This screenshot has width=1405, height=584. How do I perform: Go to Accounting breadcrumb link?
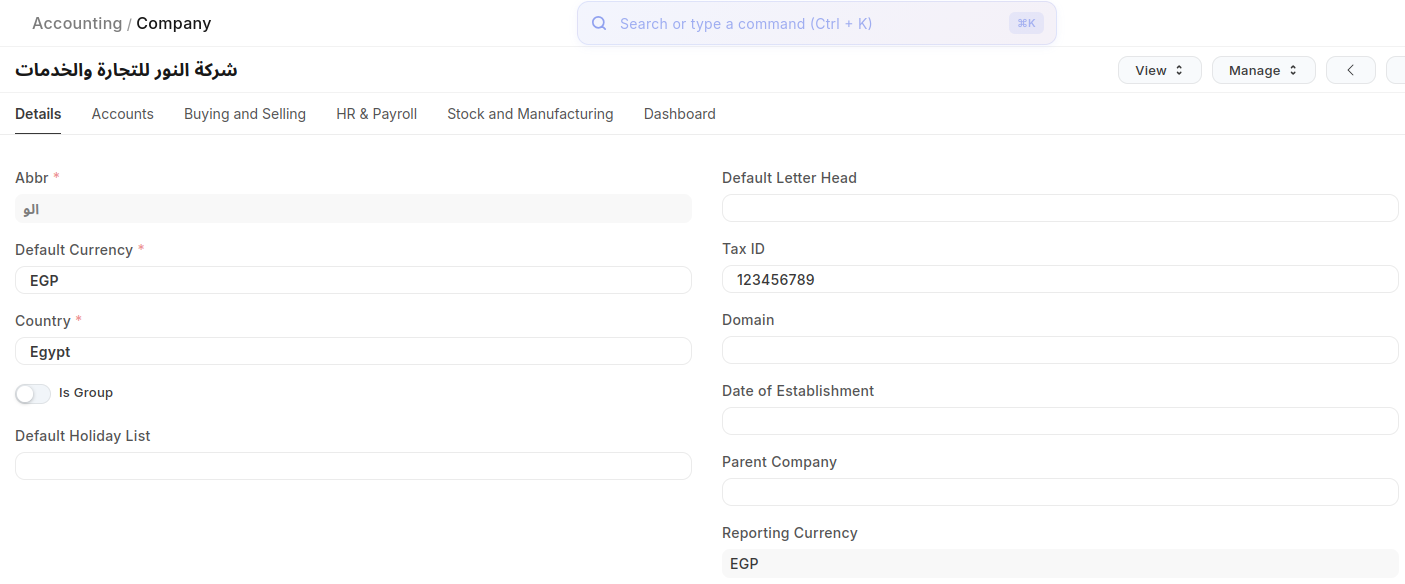(x=77, y=23)
